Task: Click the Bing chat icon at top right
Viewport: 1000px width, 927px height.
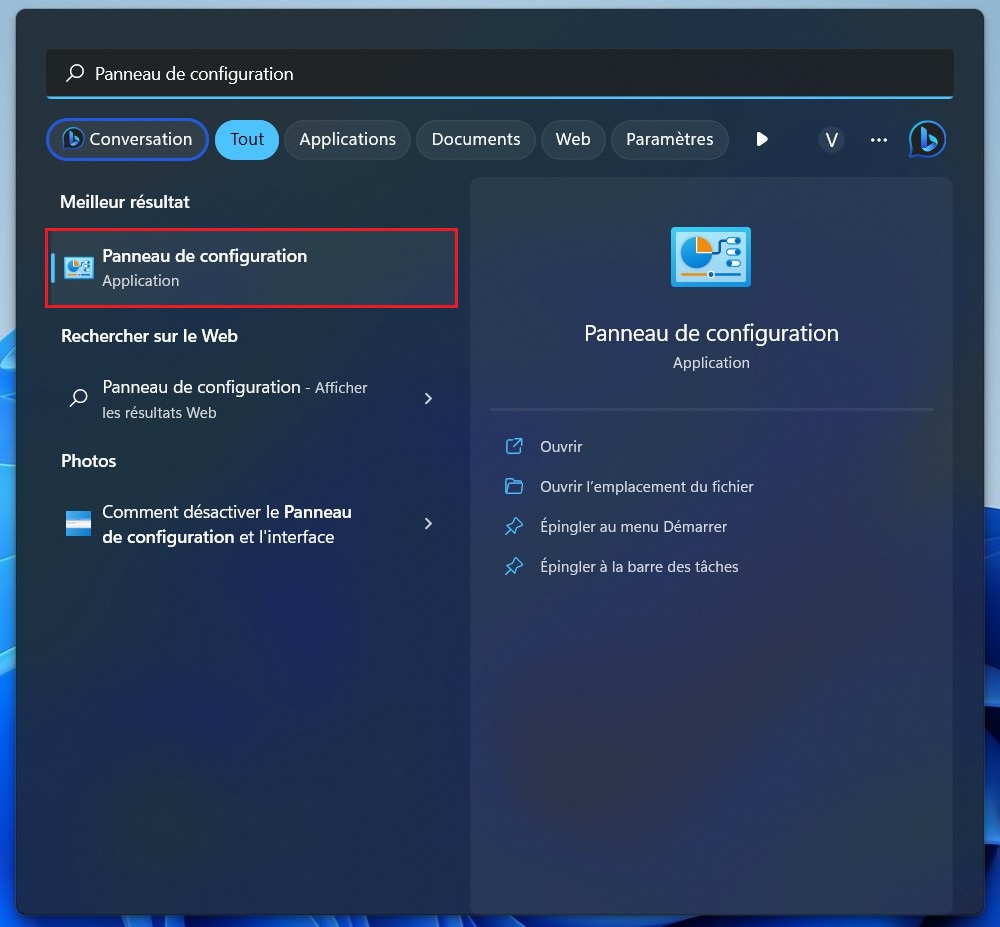Action: 927,140
